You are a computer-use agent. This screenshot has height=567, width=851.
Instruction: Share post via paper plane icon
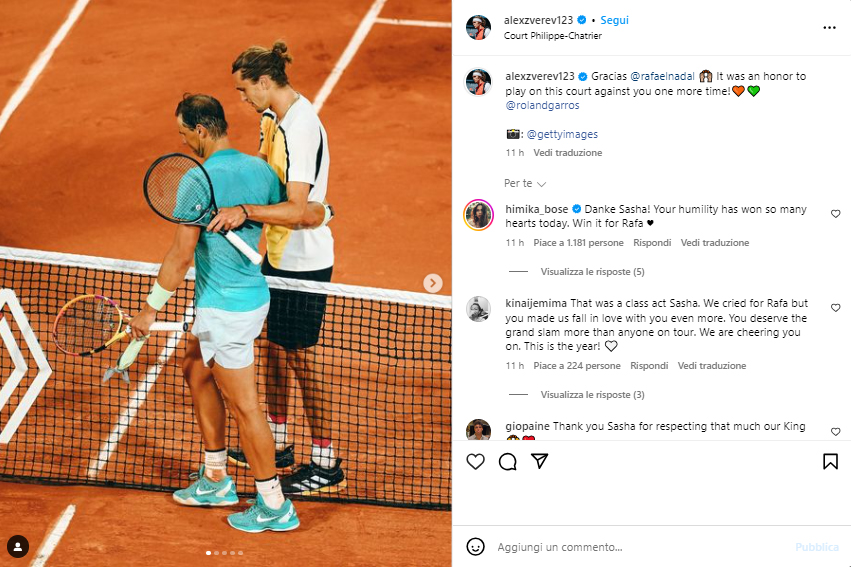point(539,461)
